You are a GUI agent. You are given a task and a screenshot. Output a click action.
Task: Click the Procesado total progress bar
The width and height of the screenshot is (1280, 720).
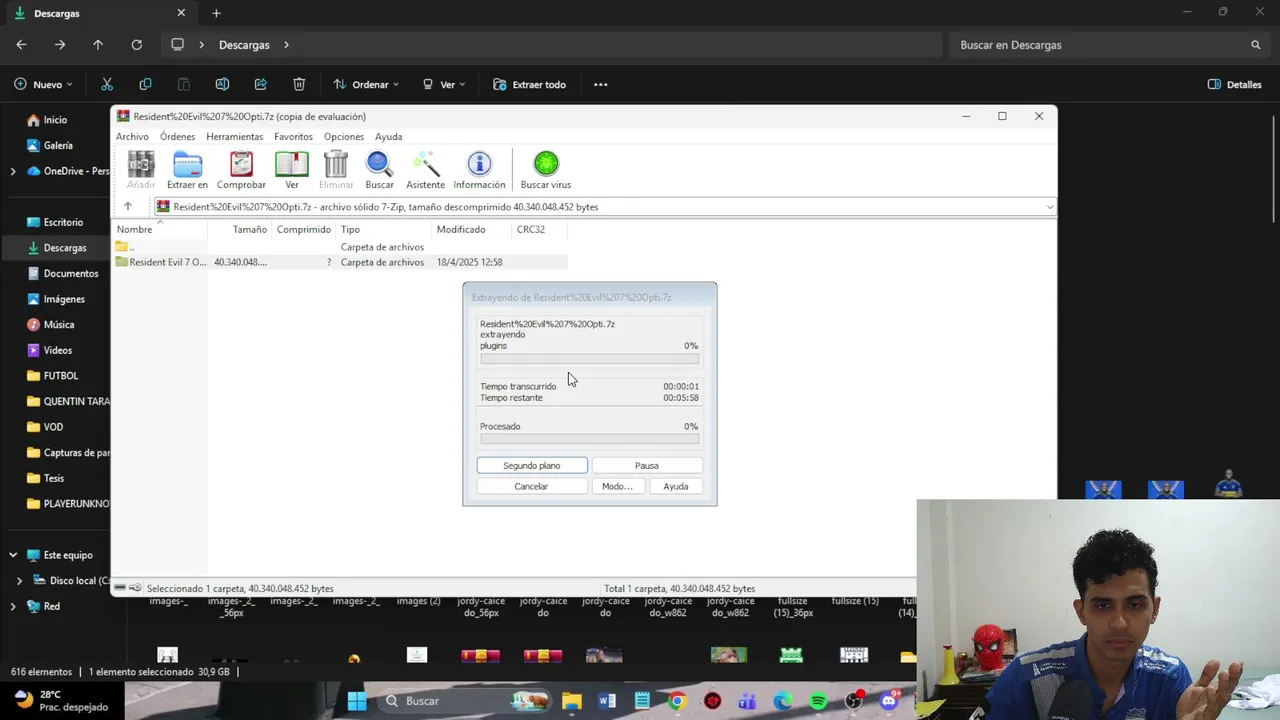pos(589,438)
